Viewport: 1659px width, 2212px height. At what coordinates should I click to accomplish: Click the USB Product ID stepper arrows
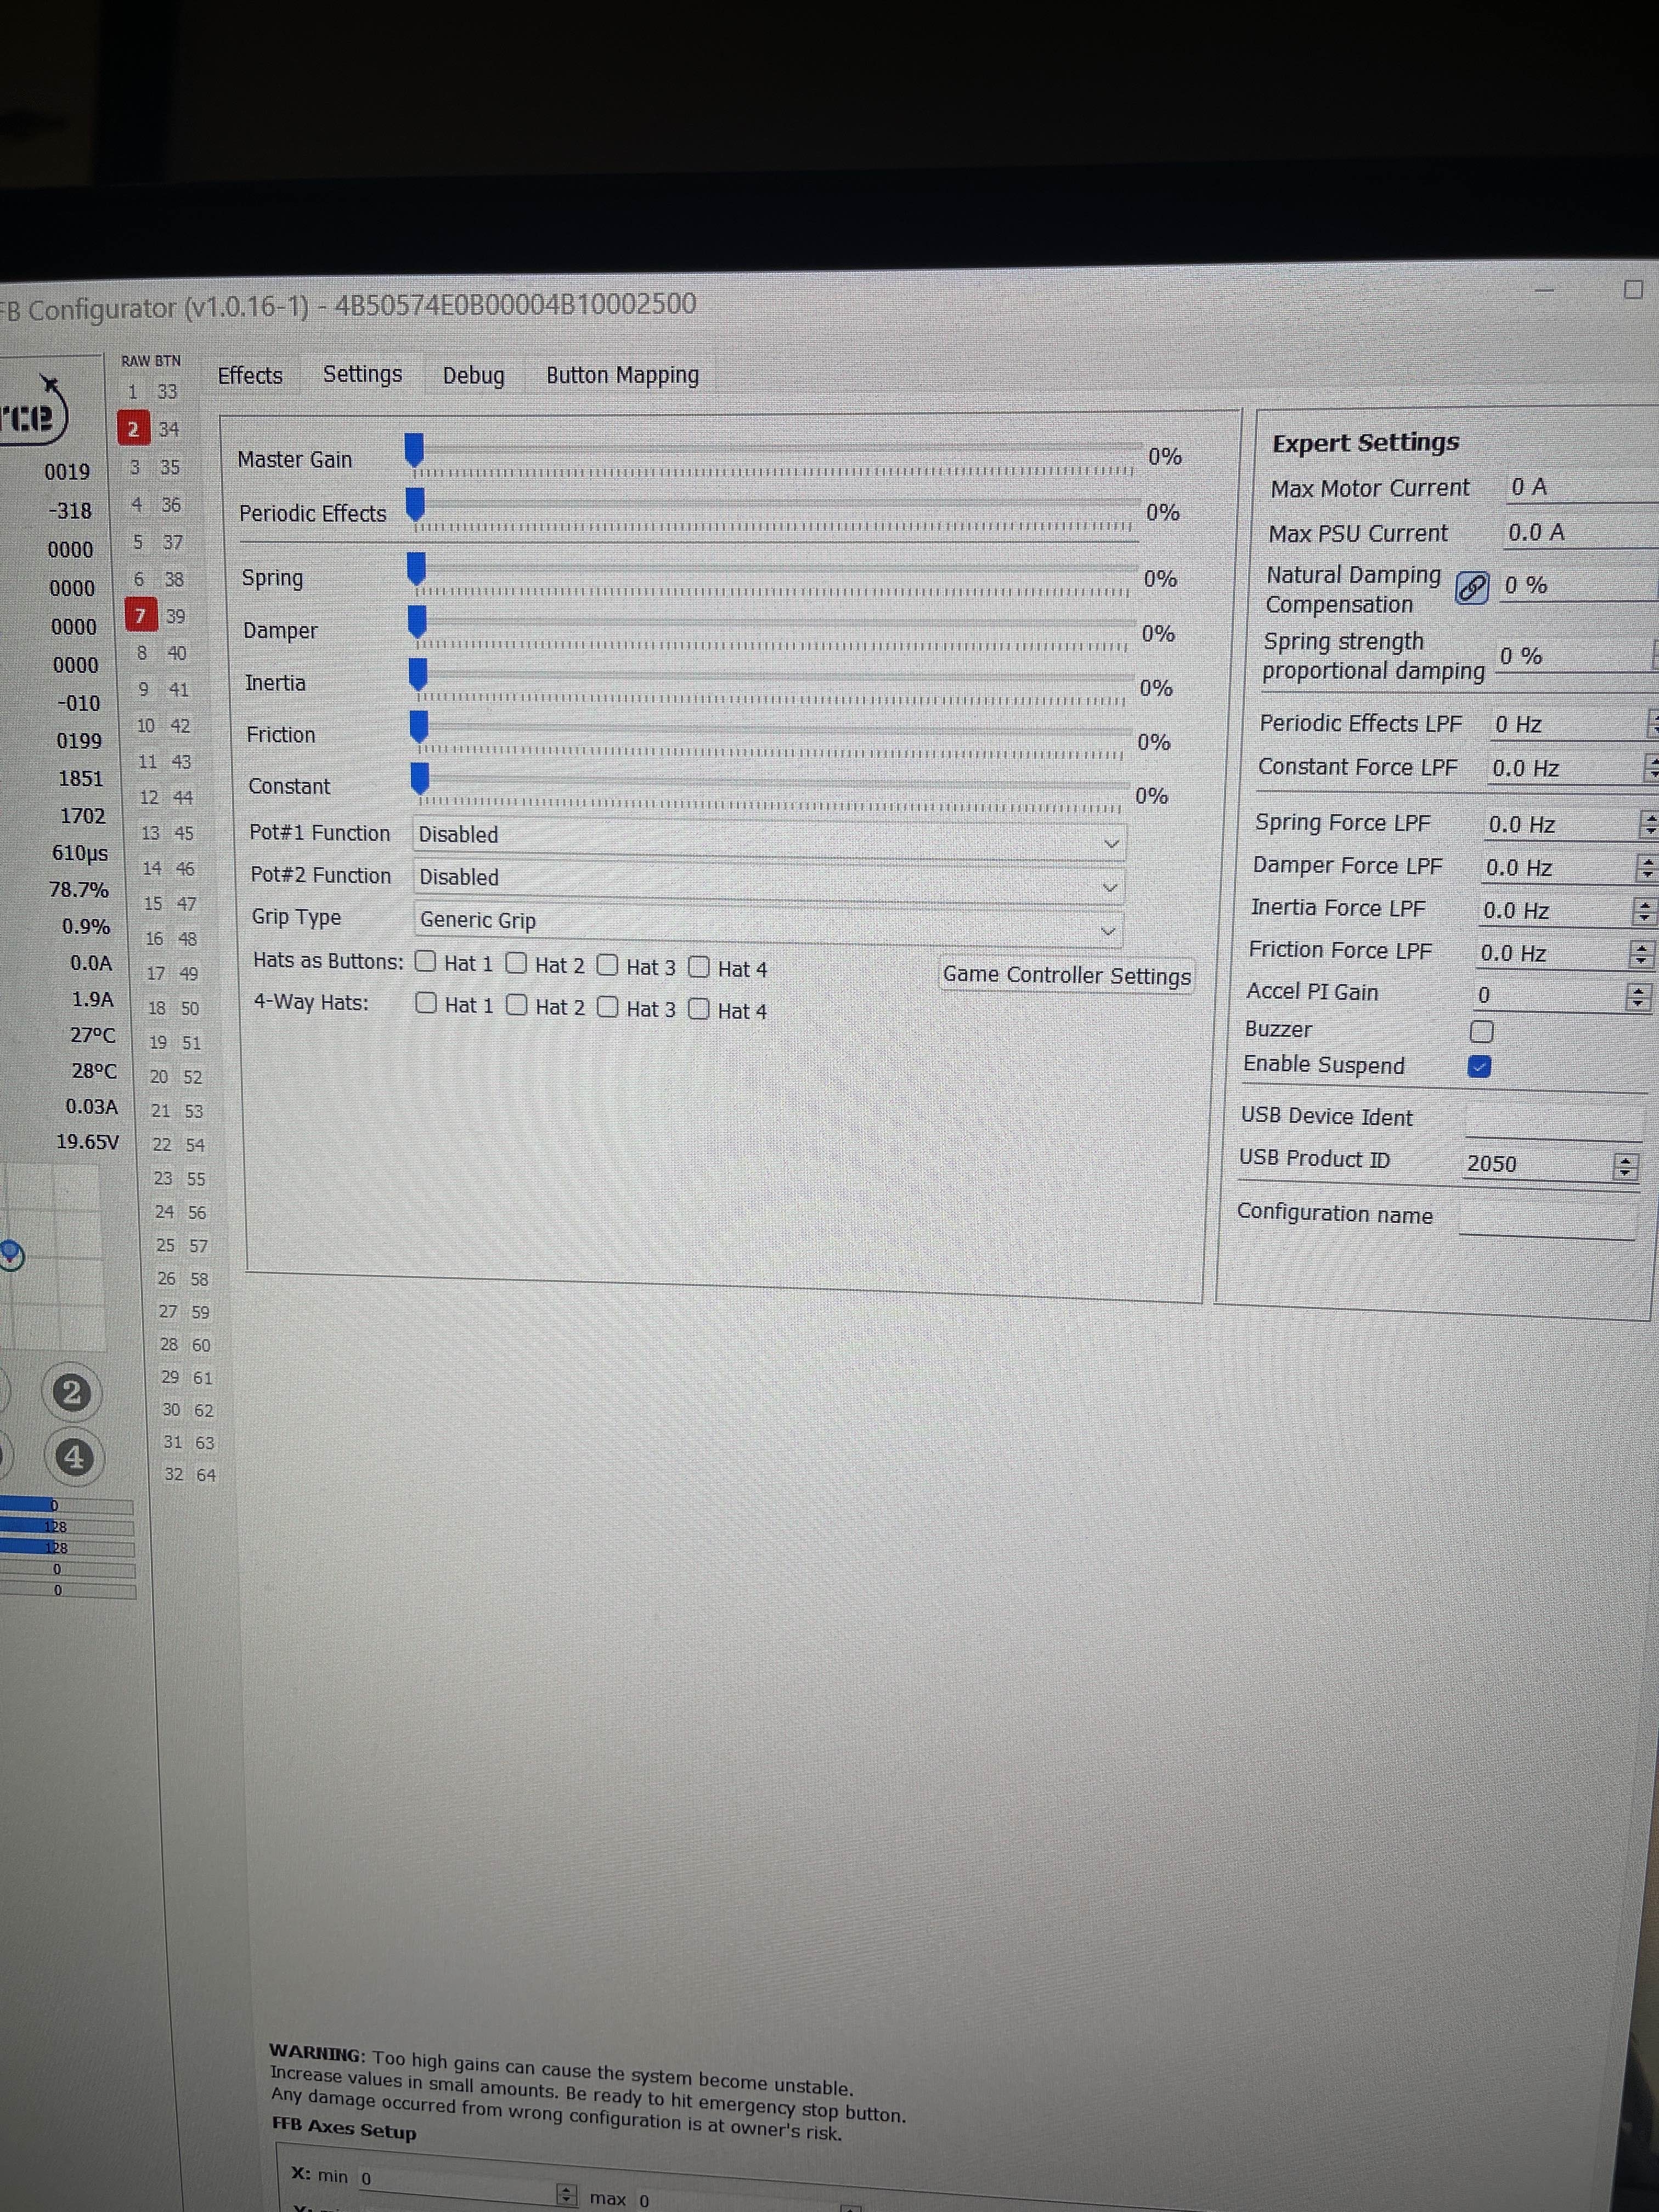pos(1626,1166)
